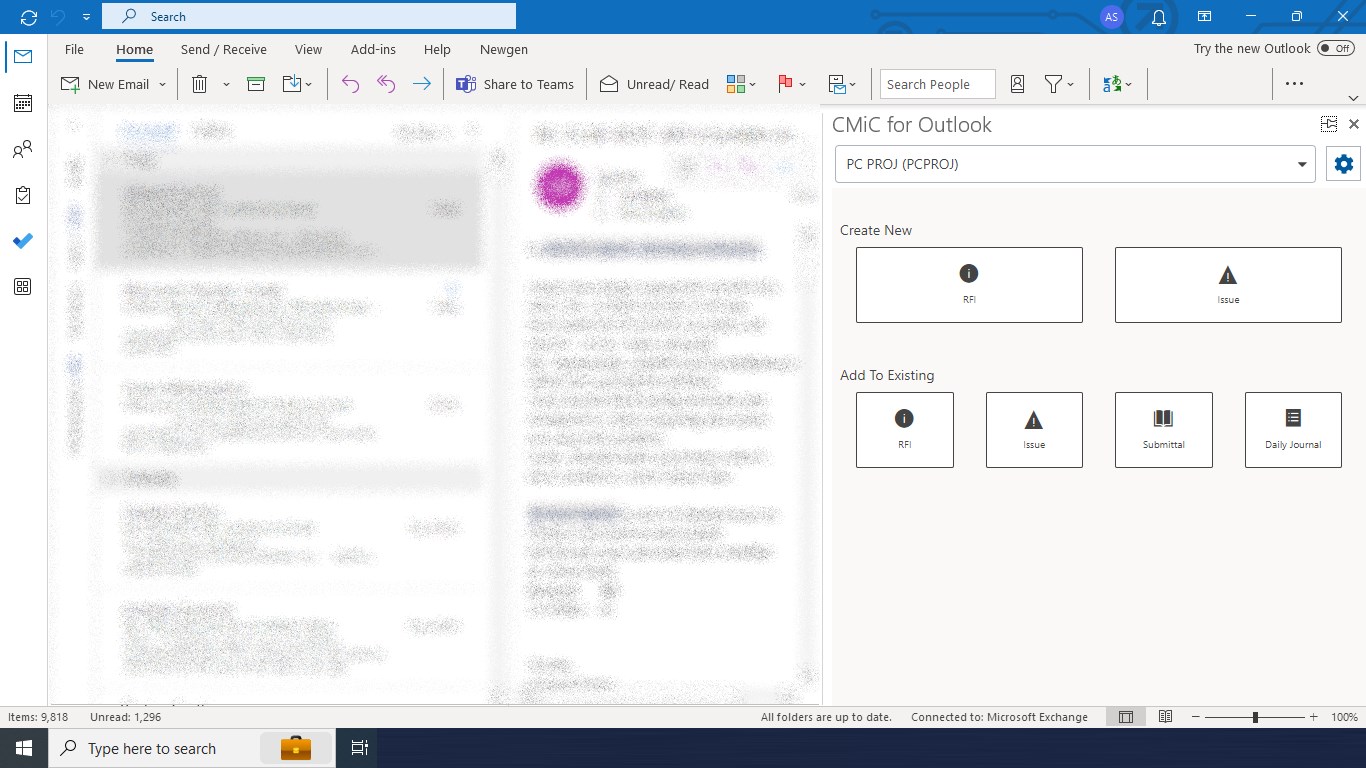Create a new Issue
1366x768 pixels.
pos(1228,285)
